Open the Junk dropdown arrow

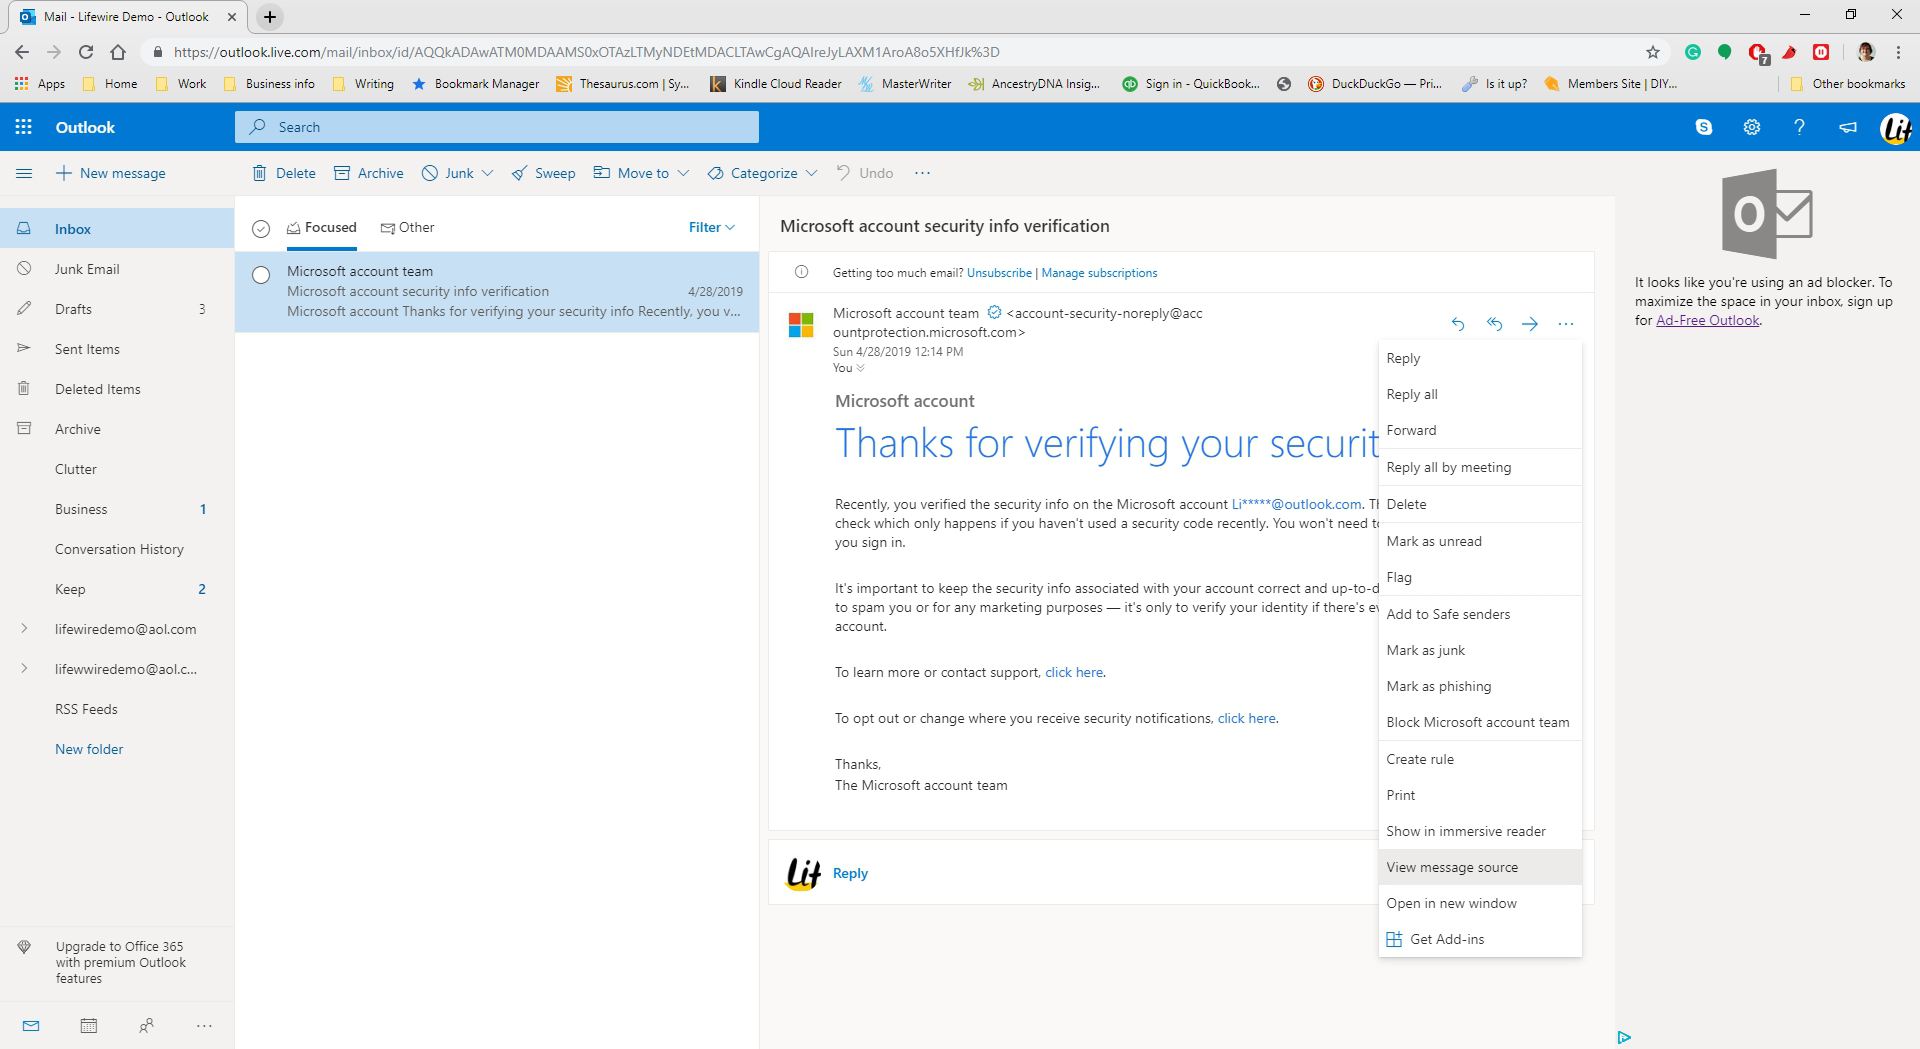(487, 173)
